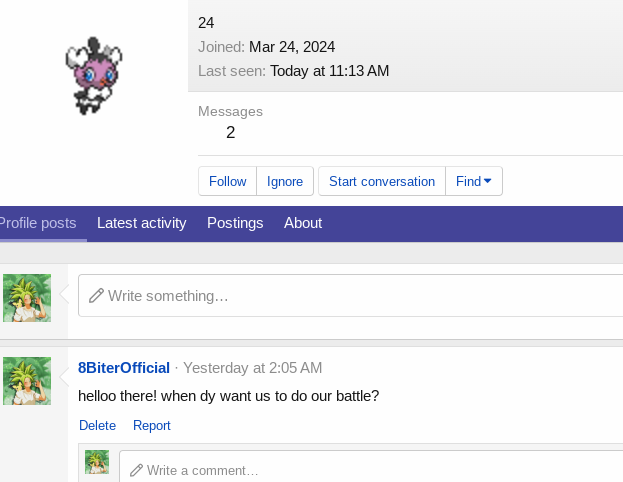This screenshot has width=623, height=482.
Task: Open the Find dropdown menu
Action: [474, 181]
